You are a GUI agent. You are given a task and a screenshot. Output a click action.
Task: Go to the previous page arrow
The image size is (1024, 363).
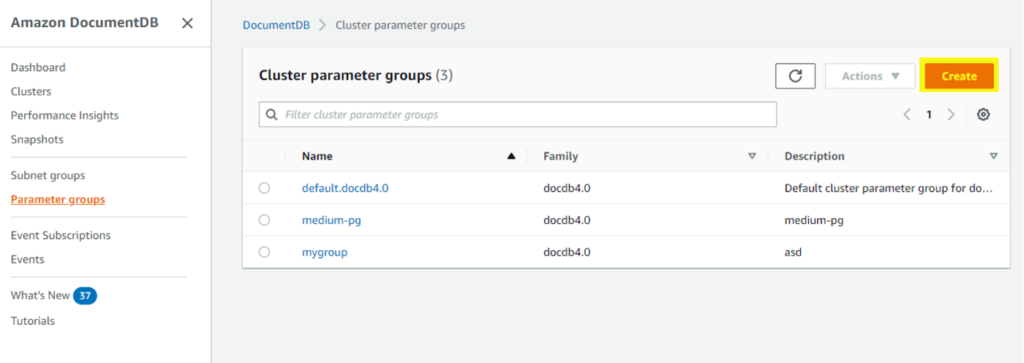point(907,115)
